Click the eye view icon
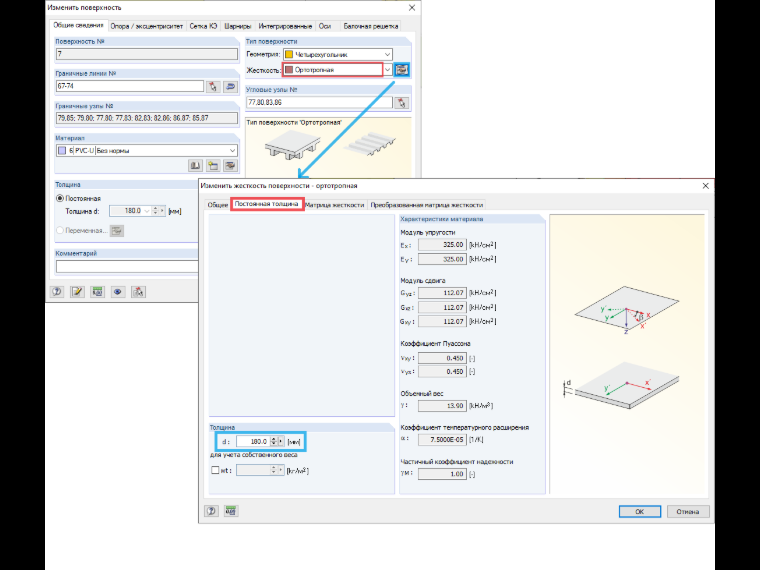This screenshot has width=760, height=570. (118, 292)
